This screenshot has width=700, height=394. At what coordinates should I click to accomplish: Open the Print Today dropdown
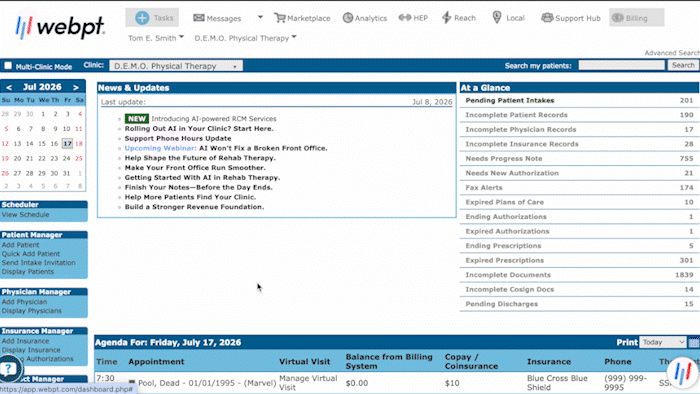662,342
